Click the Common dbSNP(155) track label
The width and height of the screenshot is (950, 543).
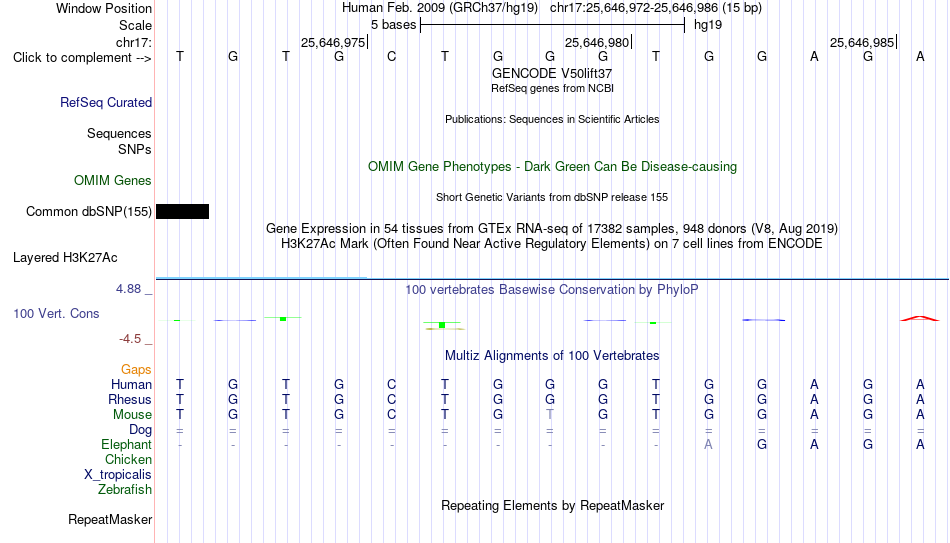pyautogui.click(x=89, y=212)
